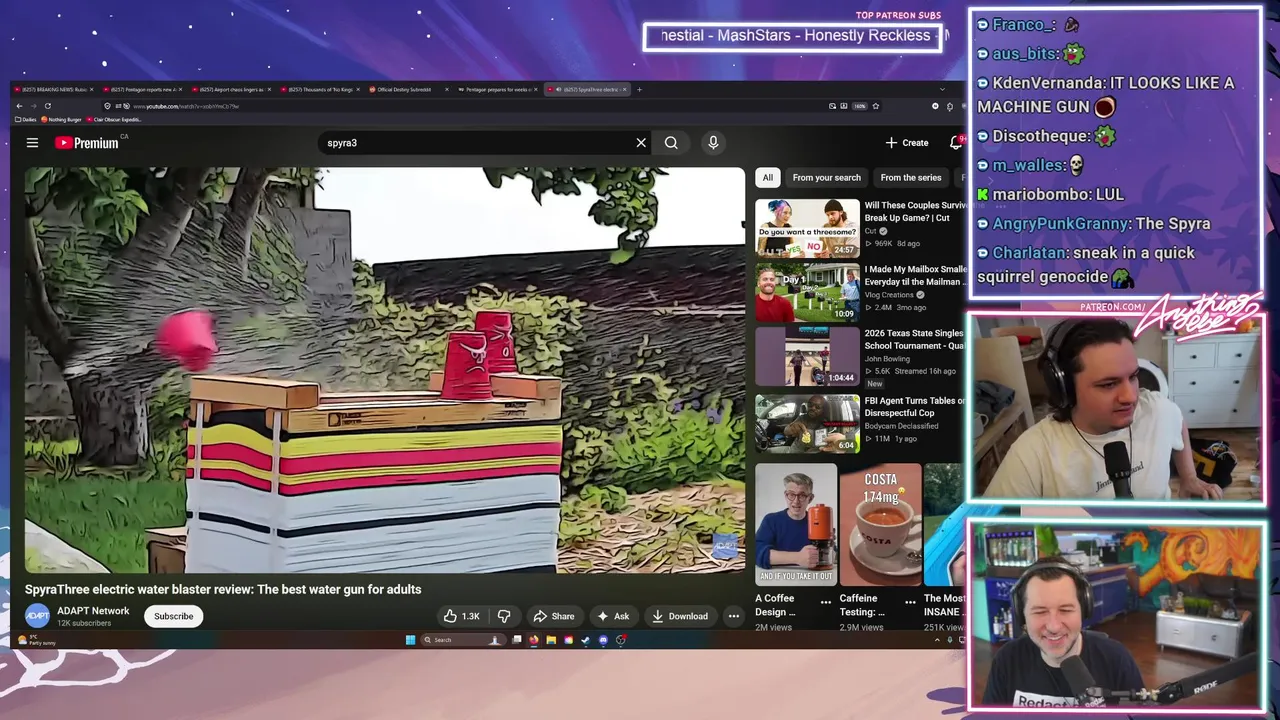Open ADAPT Network channel avatar
1280x720 pixels.
37,616
